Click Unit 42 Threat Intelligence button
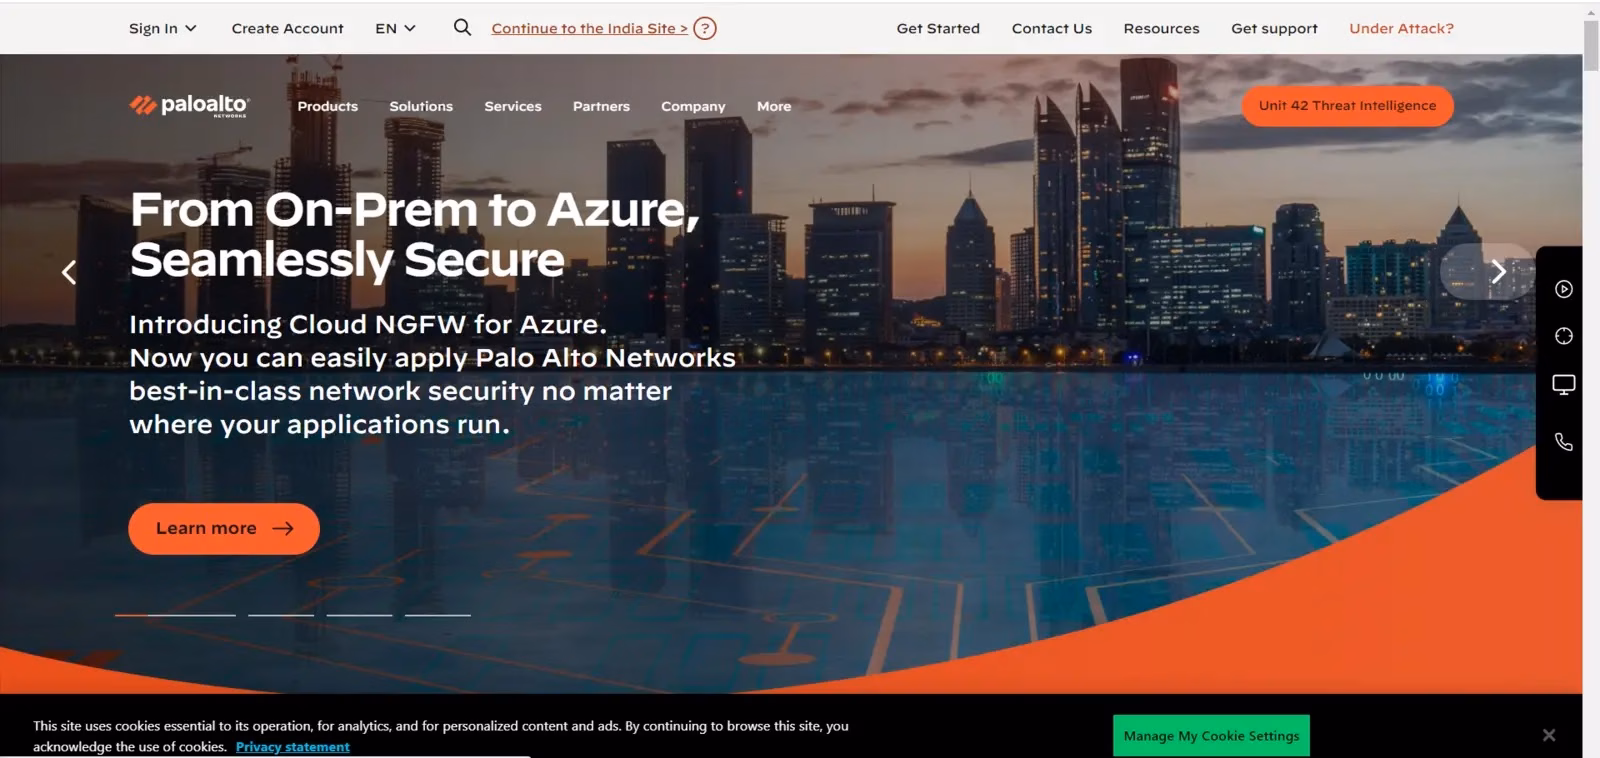This screenshot has height=758, width=1600. coord(1348,106)
